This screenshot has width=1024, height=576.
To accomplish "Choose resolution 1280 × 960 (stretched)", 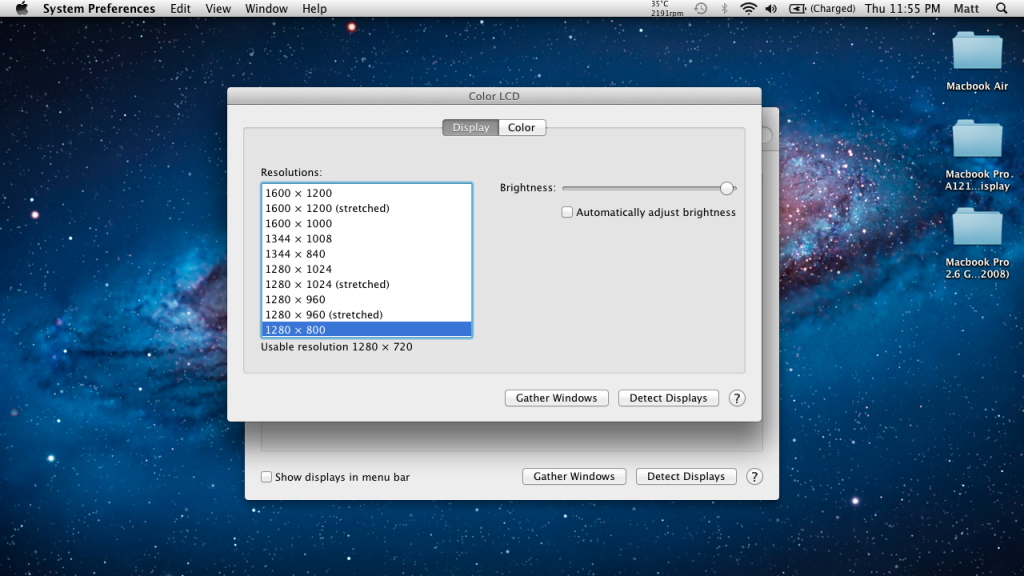I will [x=366, y=314].
